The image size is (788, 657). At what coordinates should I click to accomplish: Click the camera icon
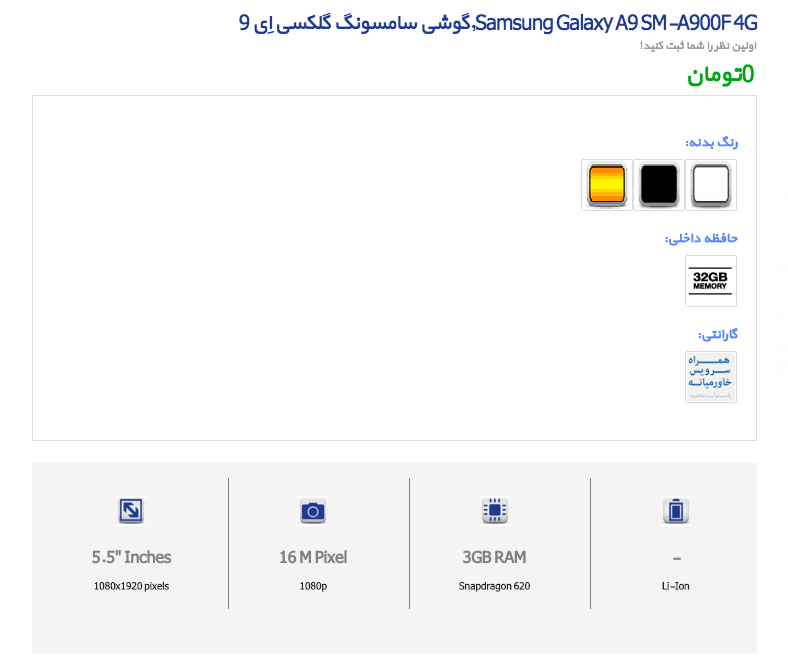(313, 511)
